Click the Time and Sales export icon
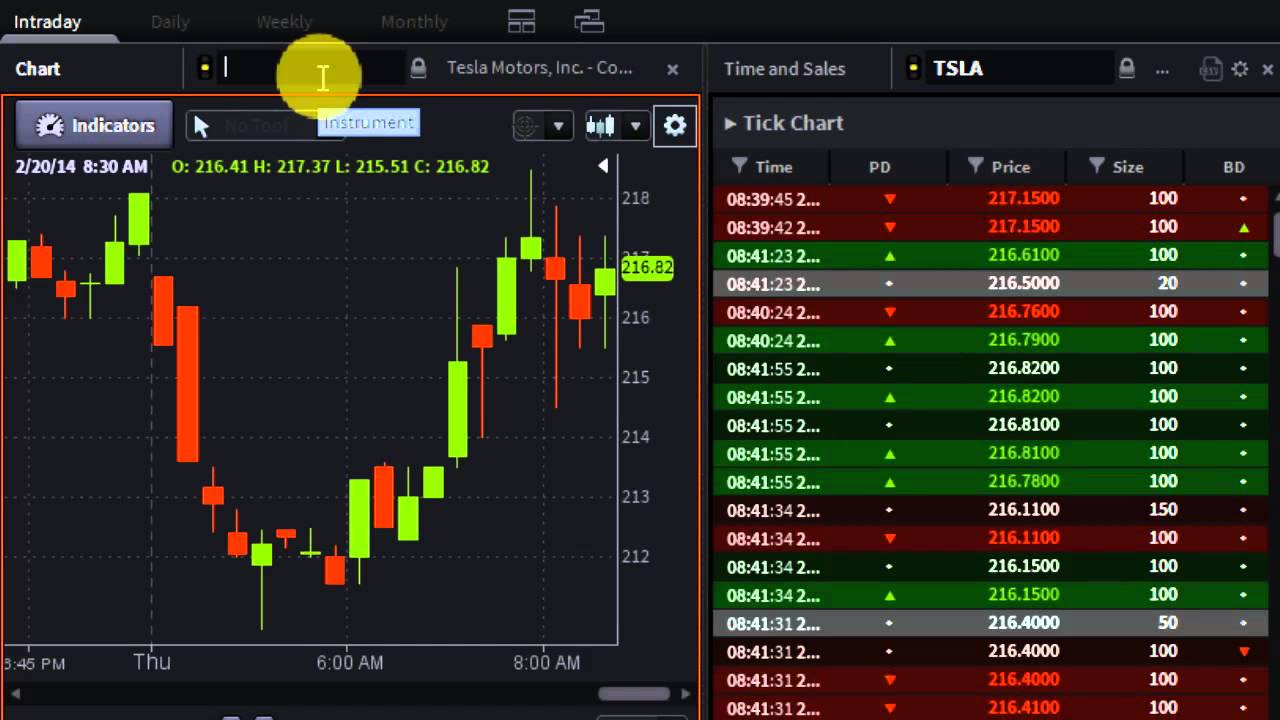The height and width of the screenshot is (720, 1280). 1210,69
